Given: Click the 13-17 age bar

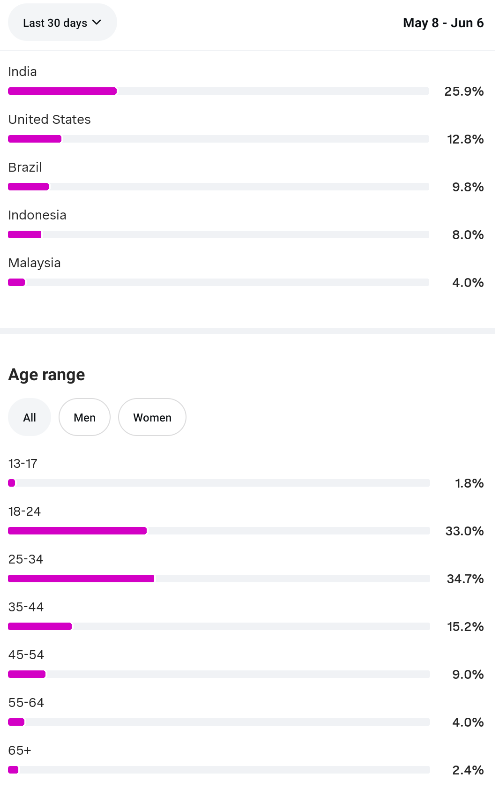Looking at the screenshot, I should click(219, 483).
